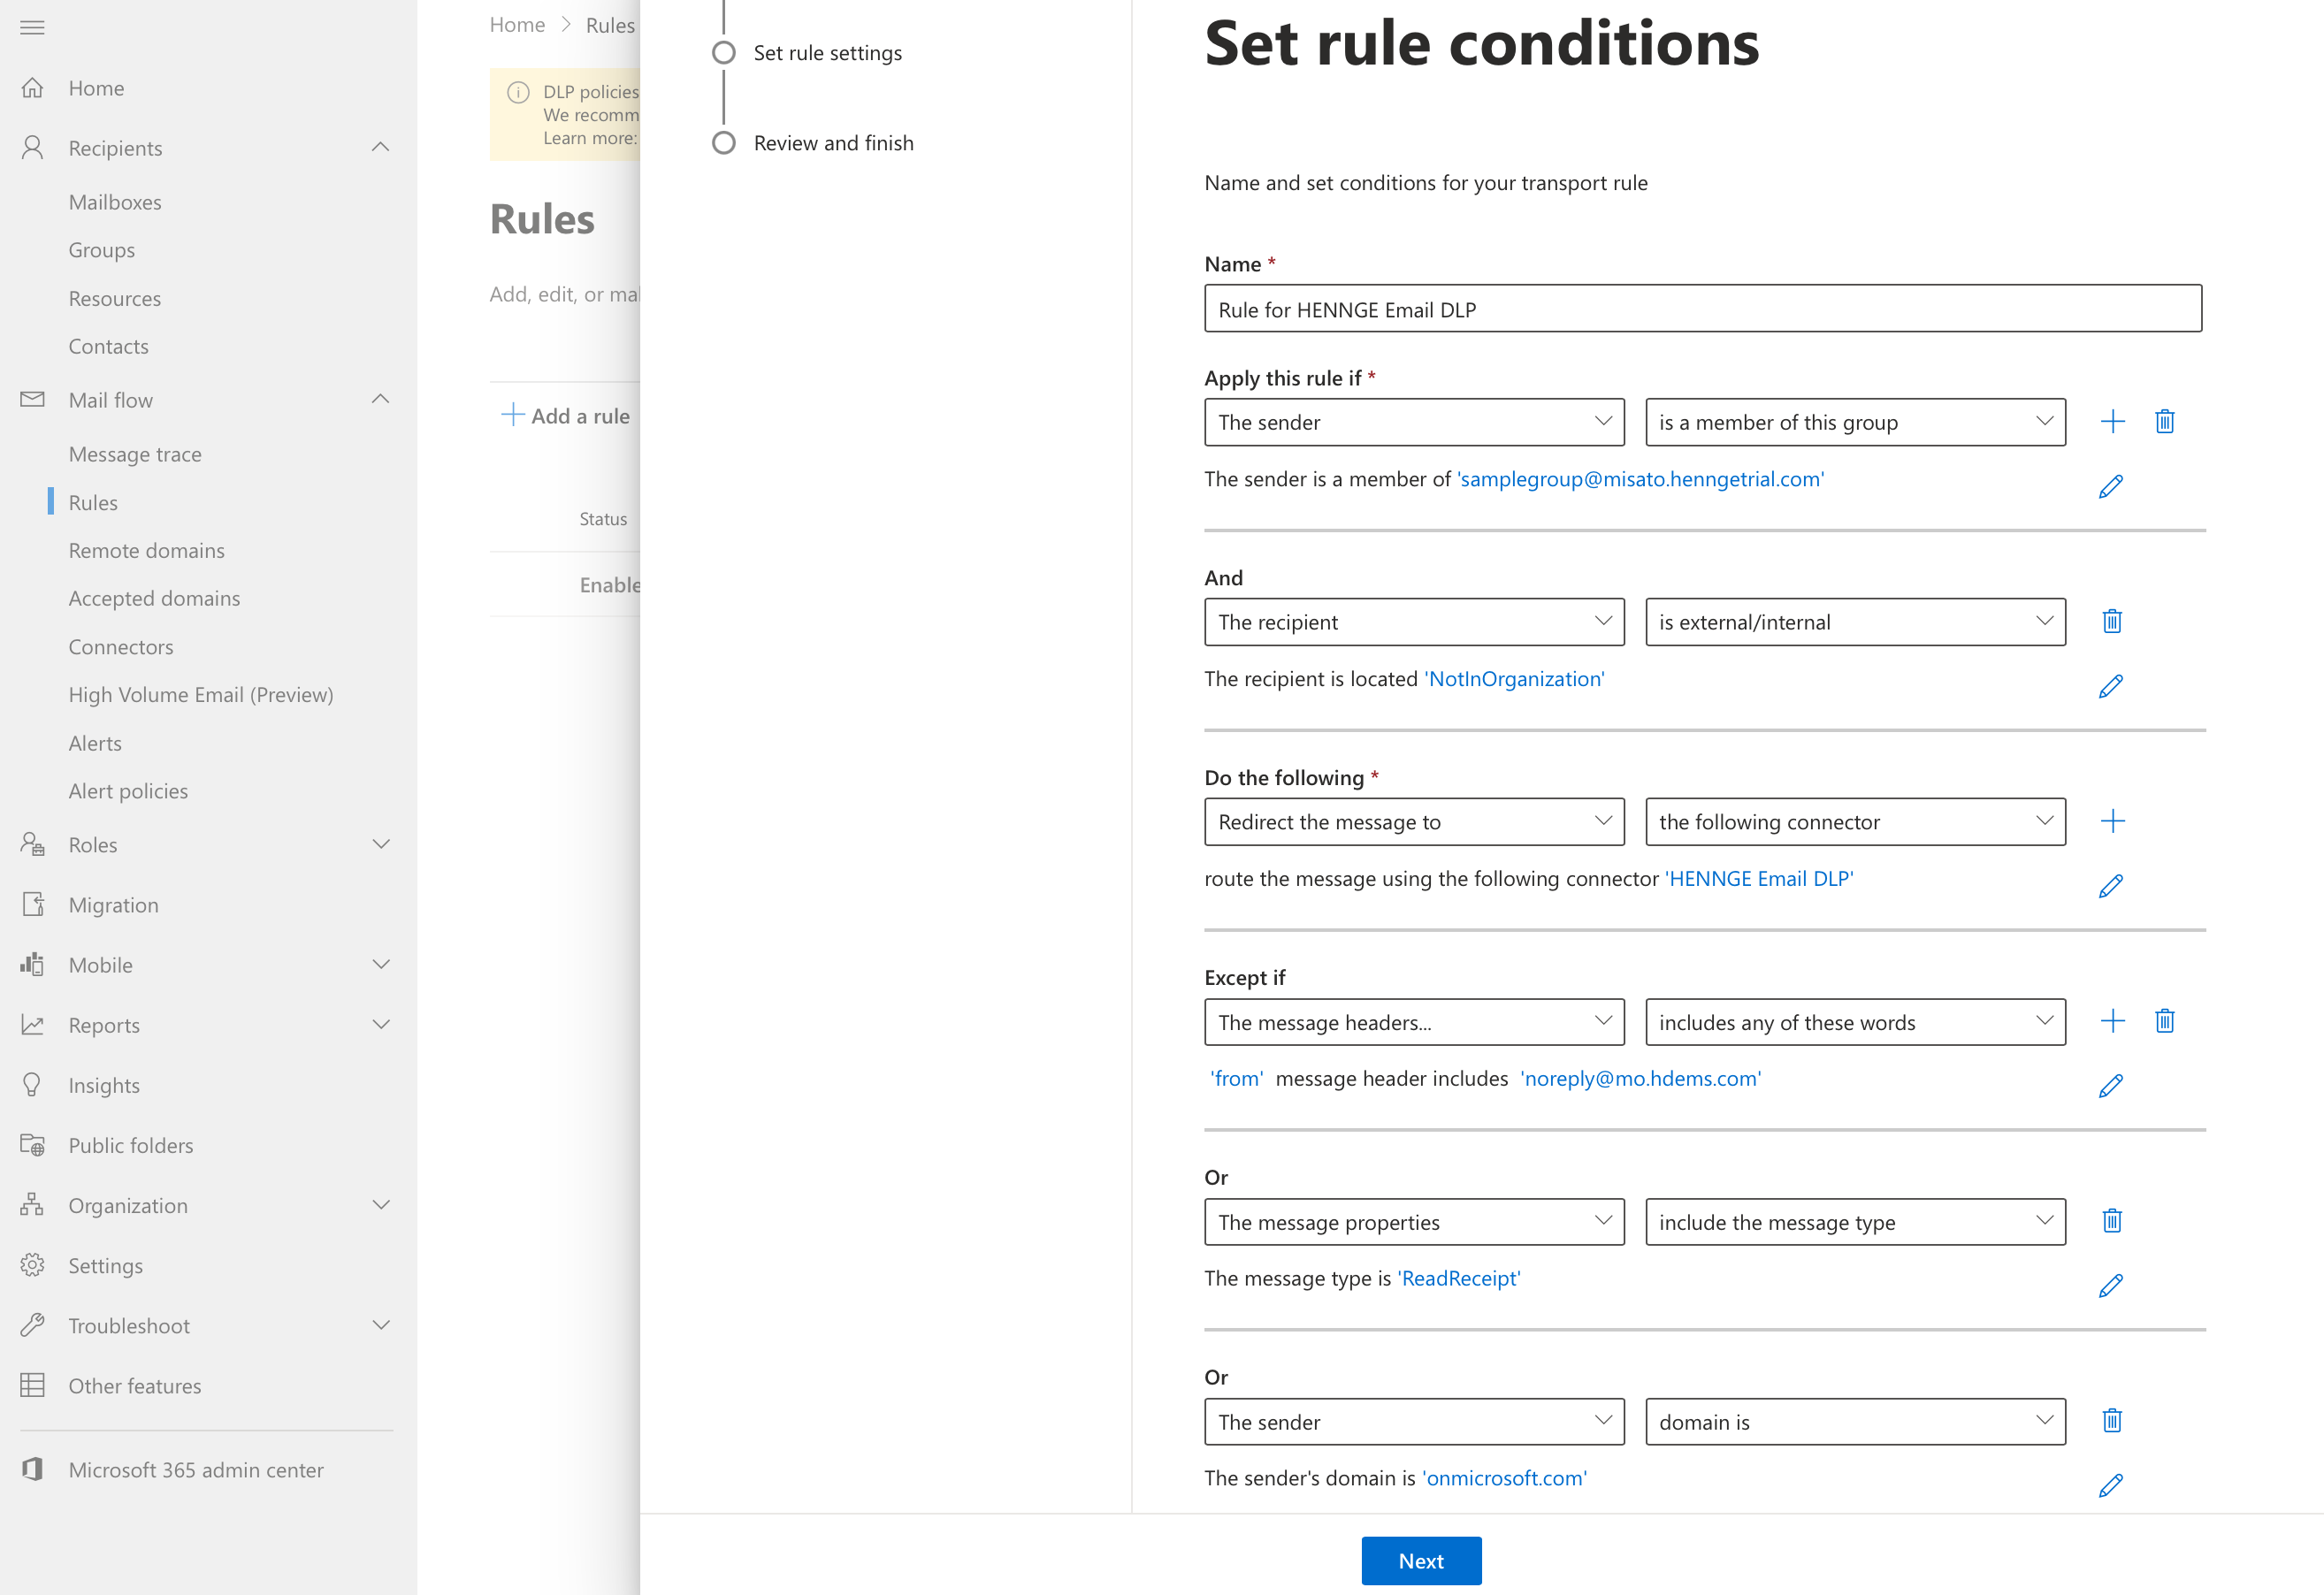Open the 'include the message type' dropdown
This screenshot has width=2324, height=1595.
tap(1855, 1222)
